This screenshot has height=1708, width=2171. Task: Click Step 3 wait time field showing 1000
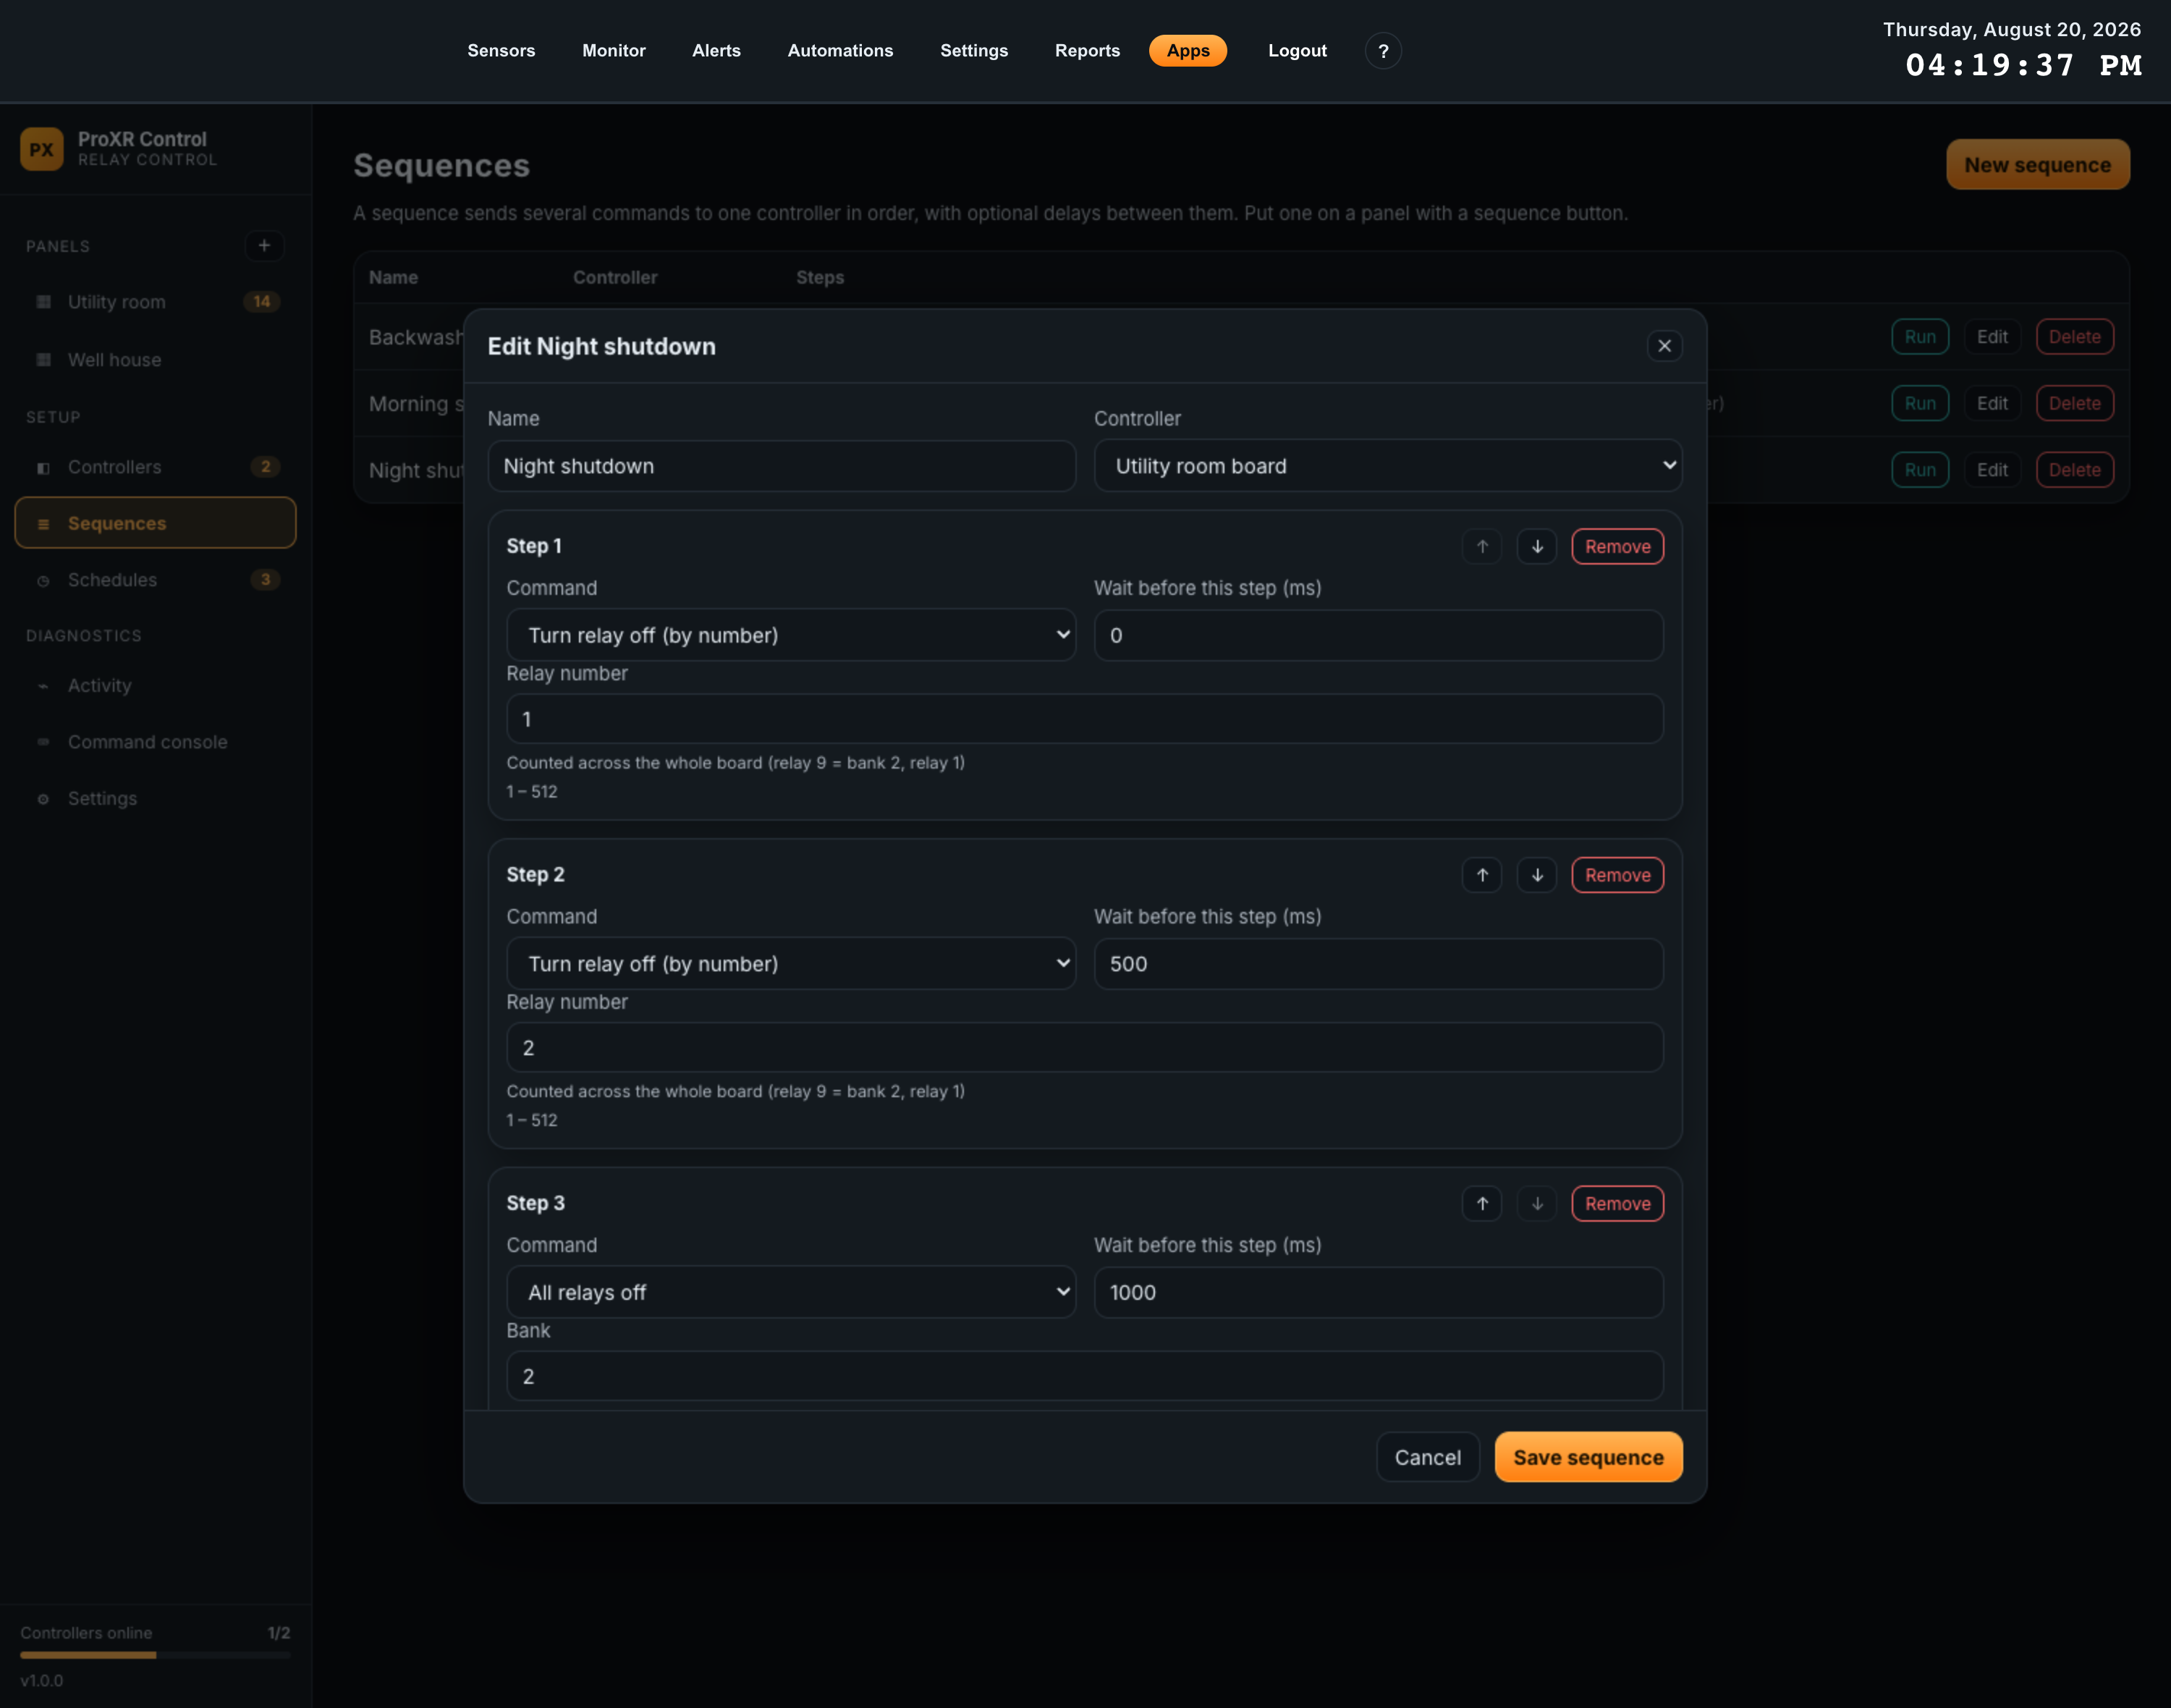[x=1378, y=1292]
